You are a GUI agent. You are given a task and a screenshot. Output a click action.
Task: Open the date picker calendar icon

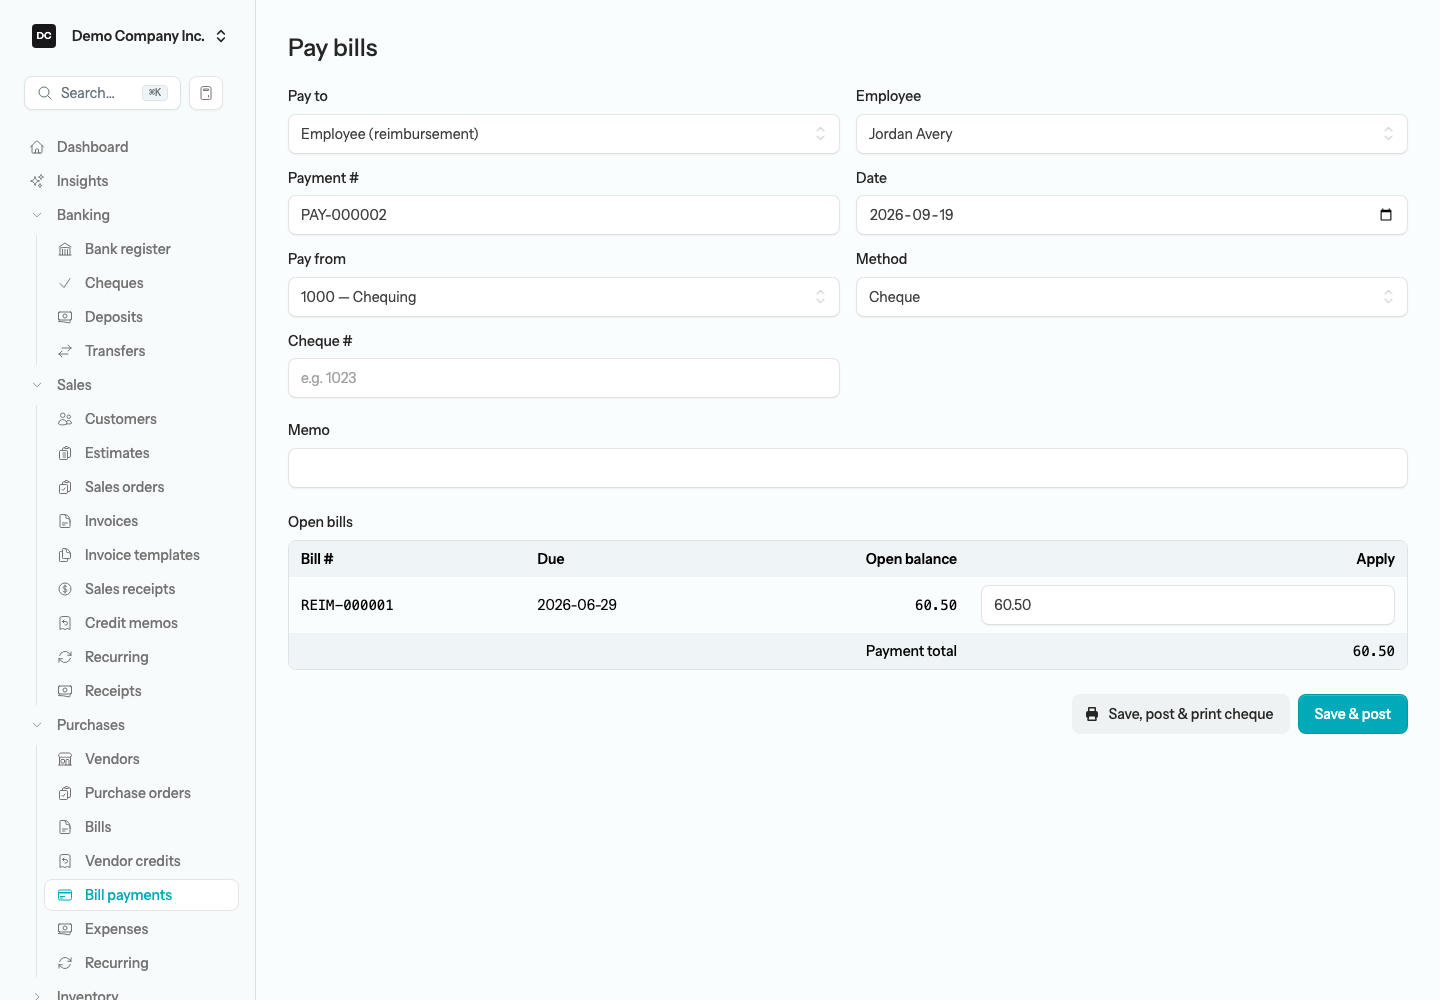pos(1386,215)
